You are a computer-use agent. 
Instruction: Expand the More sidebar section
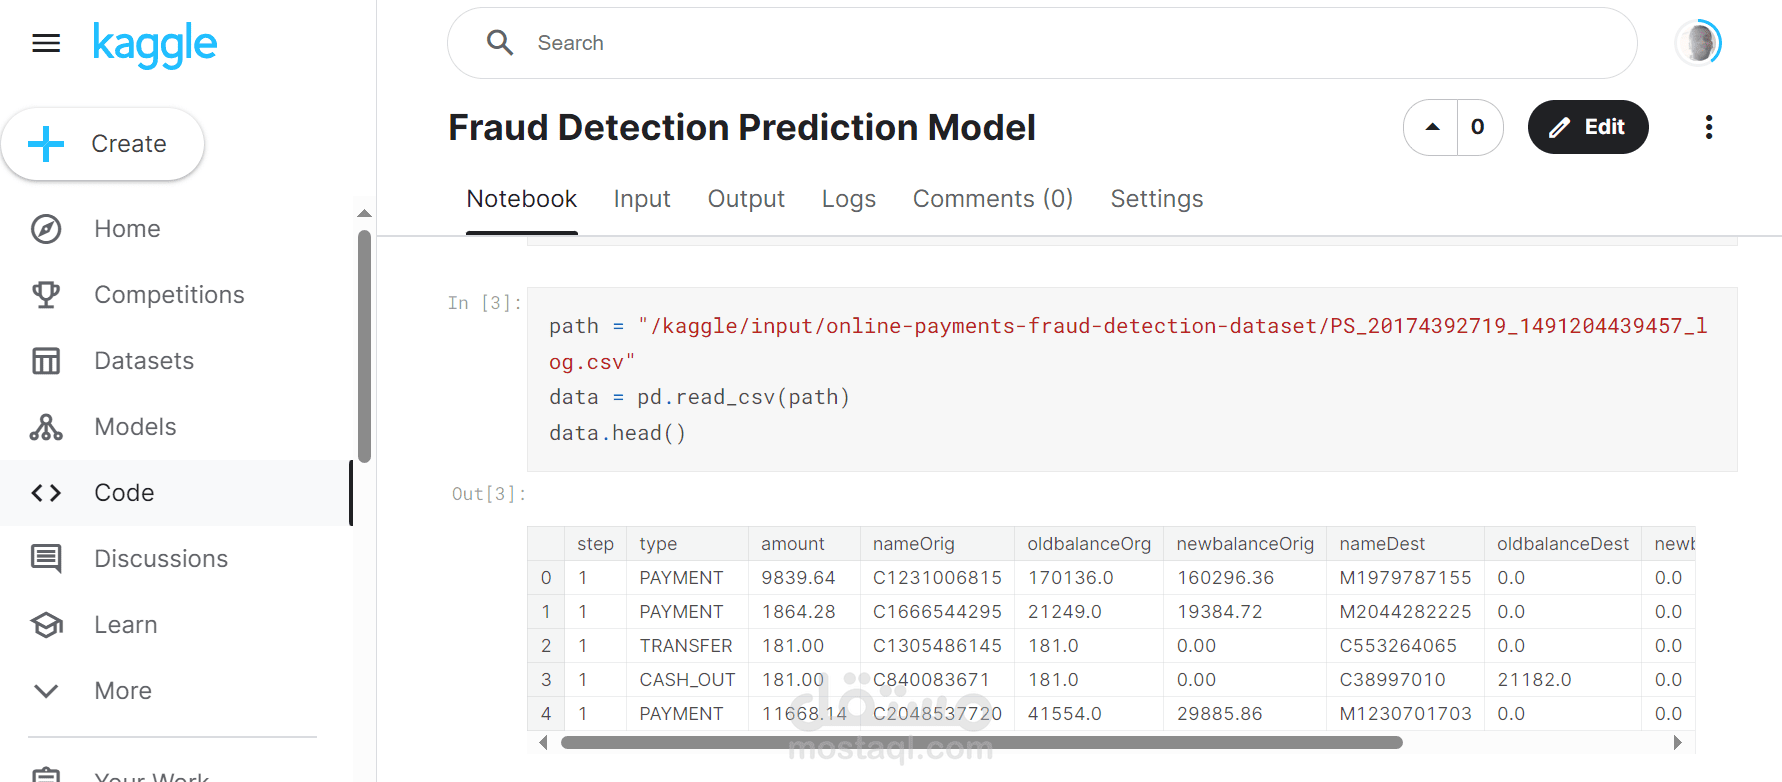[x=46, y=690]
